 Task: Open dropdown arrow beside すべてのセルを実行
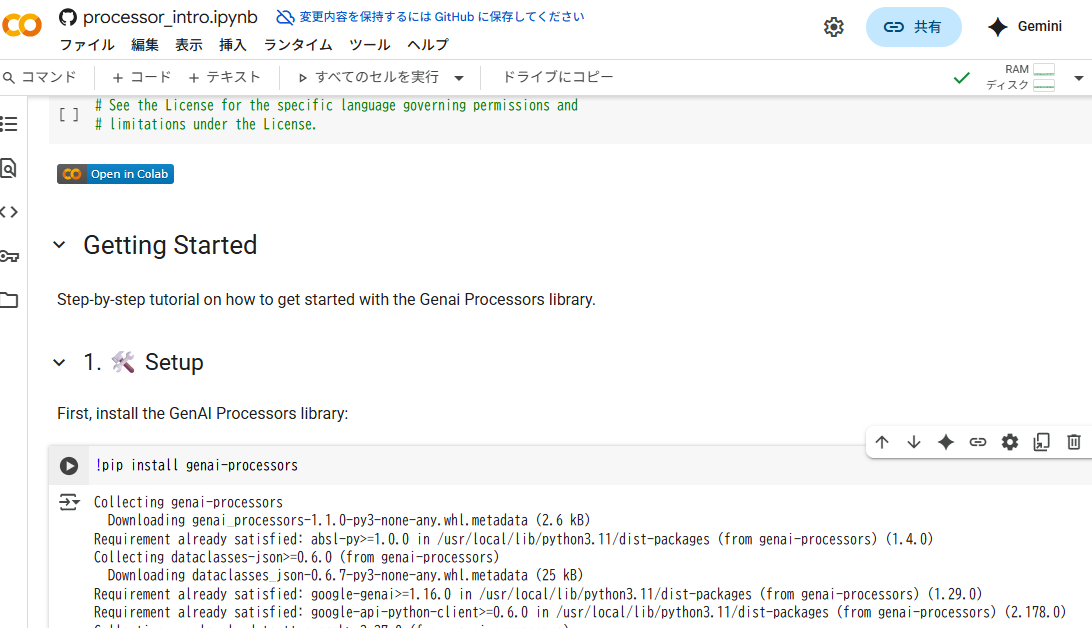pos(459,78)
